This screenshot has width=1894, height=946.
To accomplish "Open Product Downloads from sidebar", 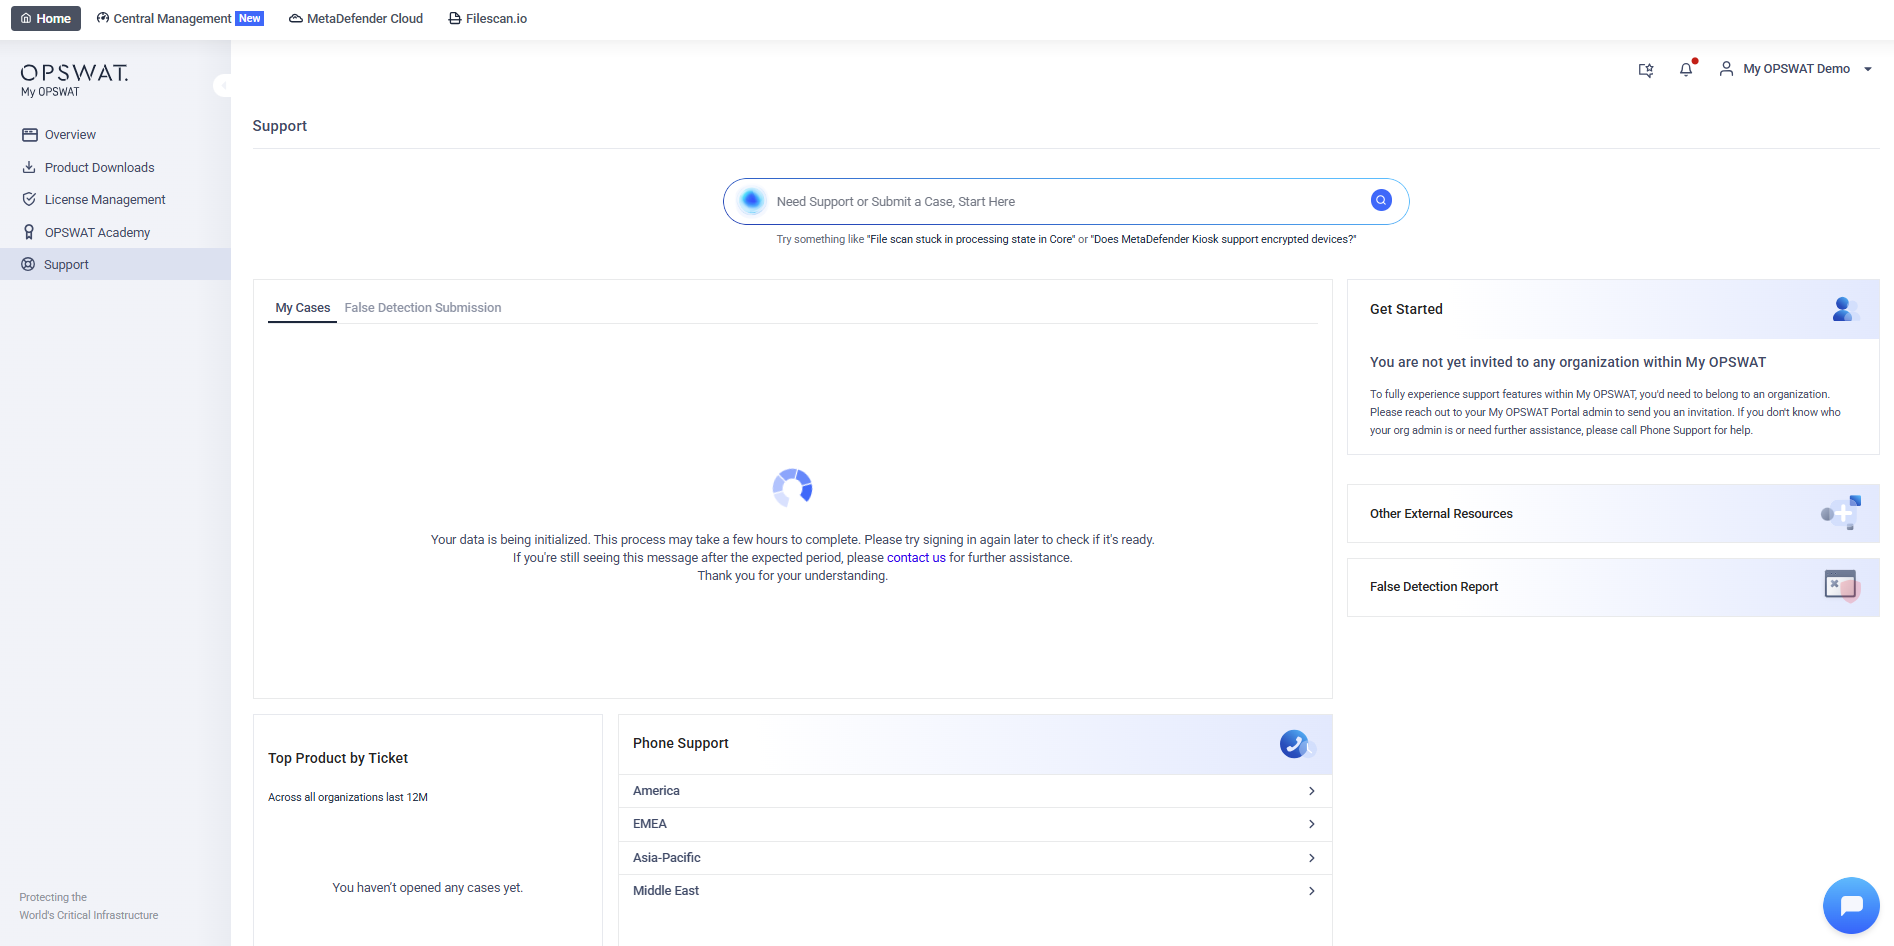I will 99,168.
